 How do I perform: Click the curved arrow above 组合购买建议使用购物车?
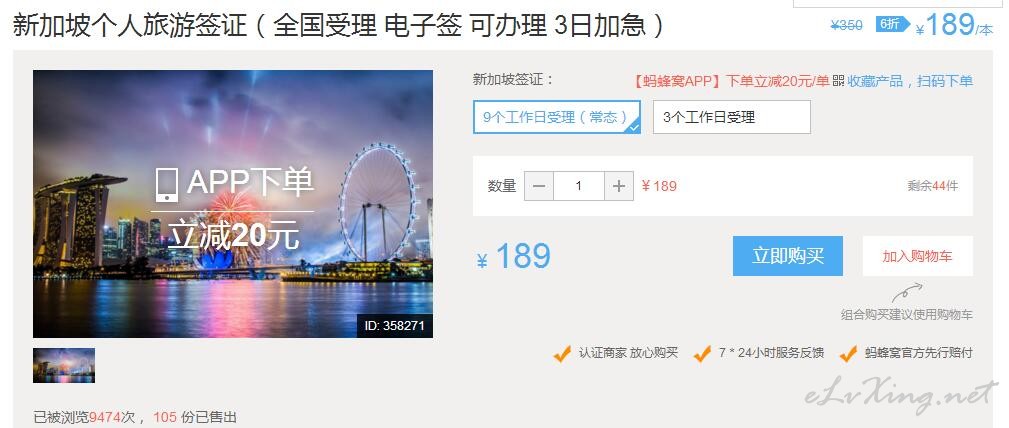(x=907, y=293)
